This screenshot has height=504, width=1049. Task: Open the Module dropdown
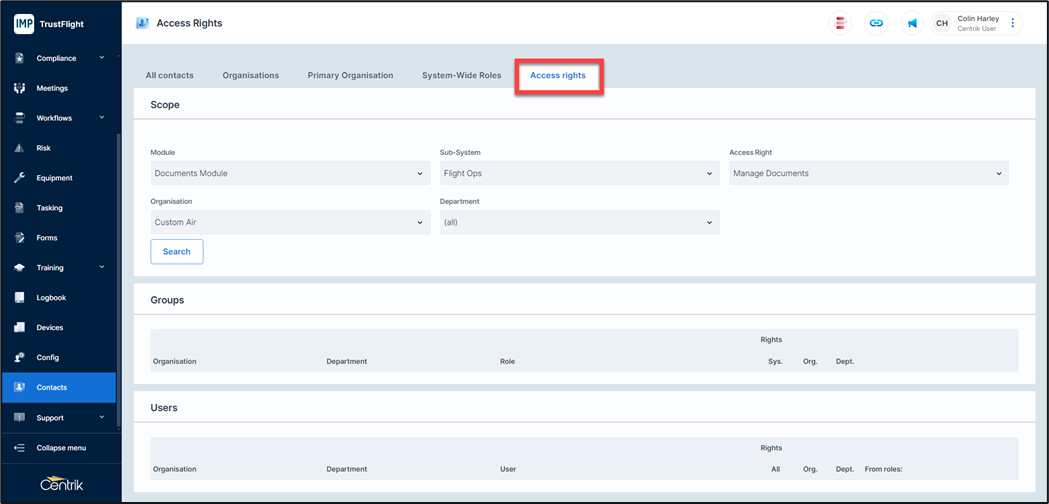point(289,173)
